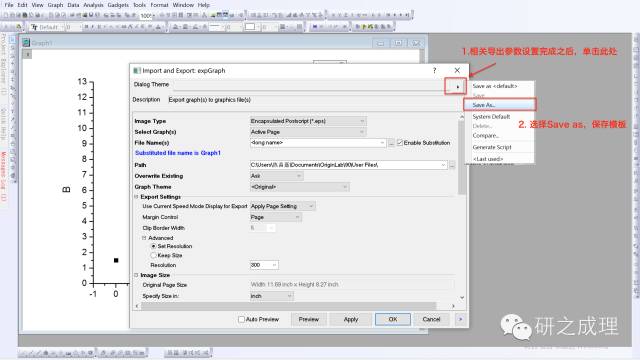This screenshot has width=640, height=360.
Task: Open the Analysis menu
Action: [93, 5]
